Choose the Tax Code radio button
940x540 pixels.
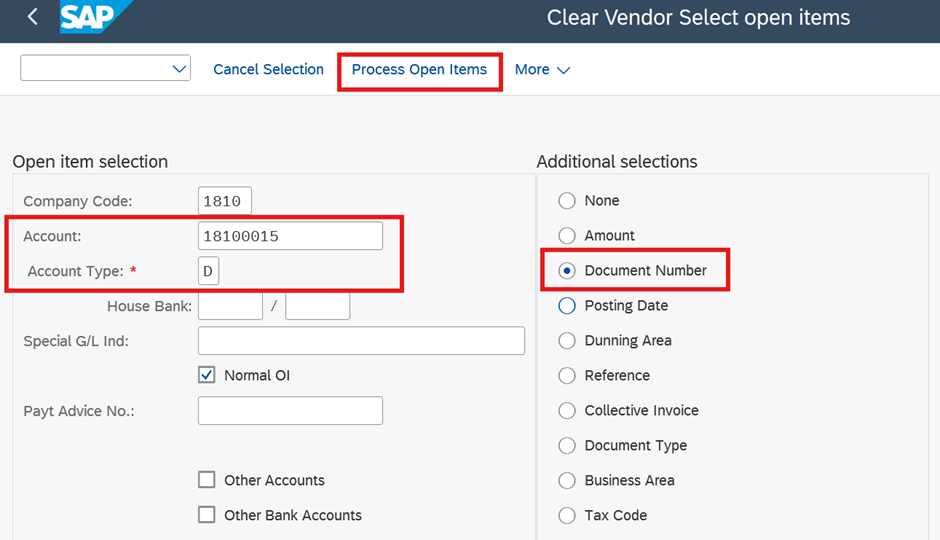[x=567, y=515]
